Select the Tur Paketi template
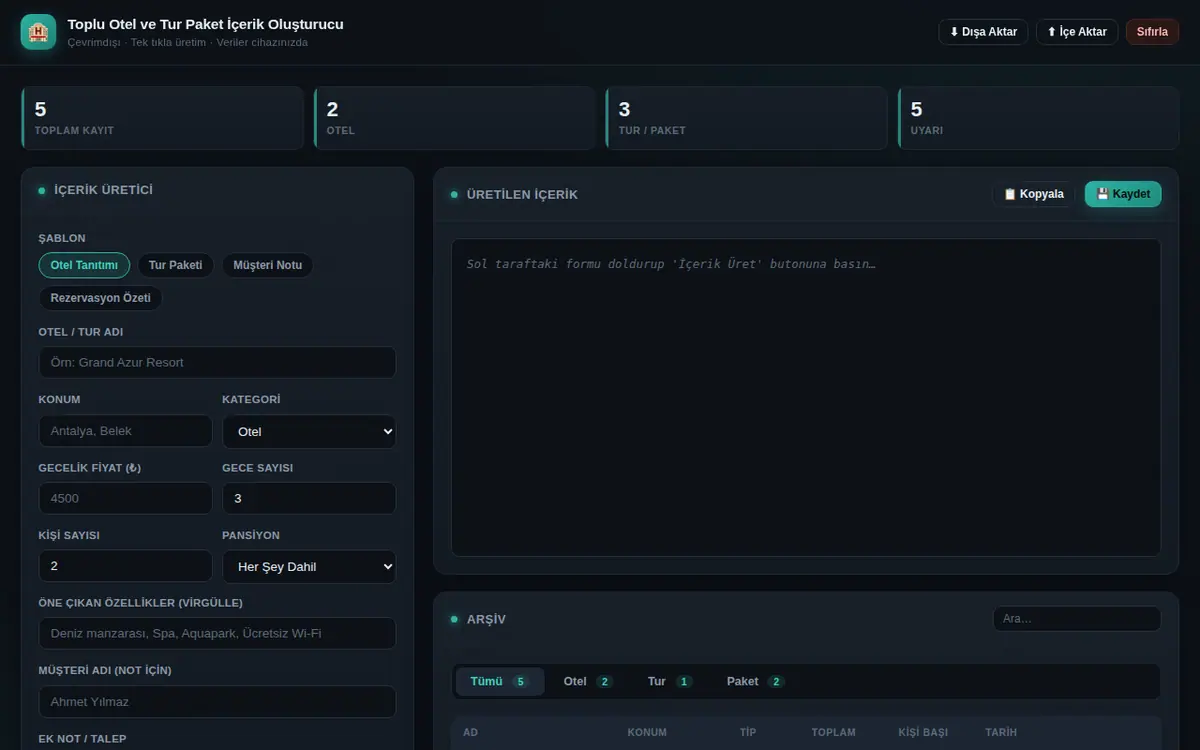Screen dimensions: 1200x750 176,265
